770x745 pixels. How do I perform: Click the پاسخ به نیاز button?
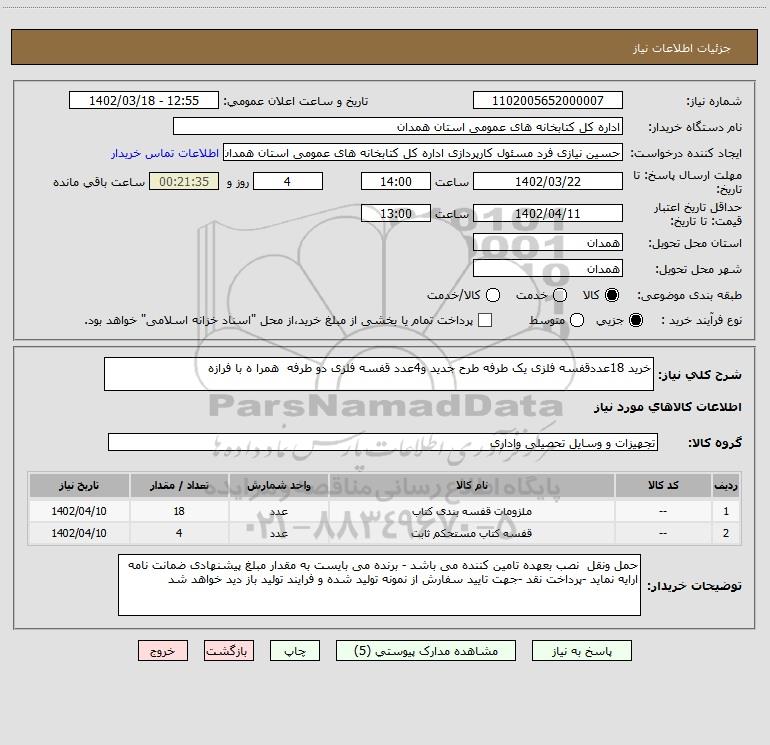coord(581,651)
